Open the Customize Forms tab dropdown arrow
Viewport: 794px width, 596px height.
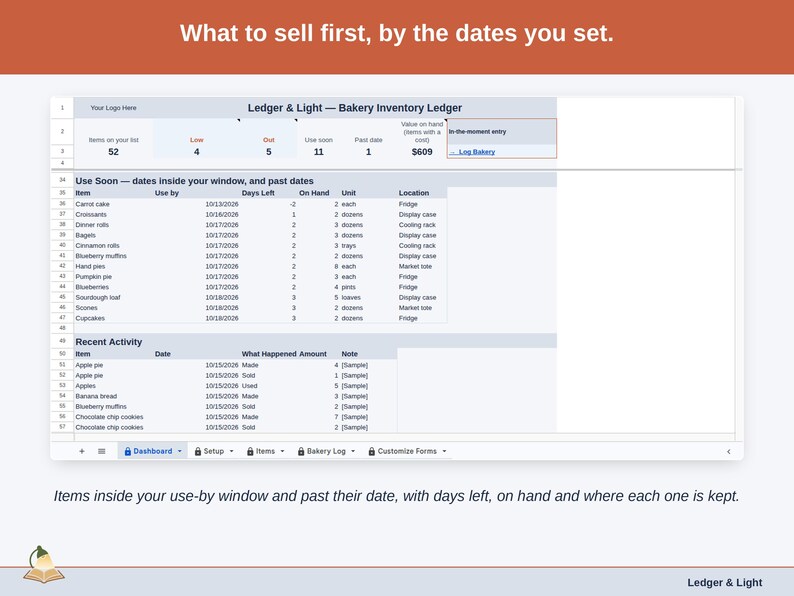(444, 451)
